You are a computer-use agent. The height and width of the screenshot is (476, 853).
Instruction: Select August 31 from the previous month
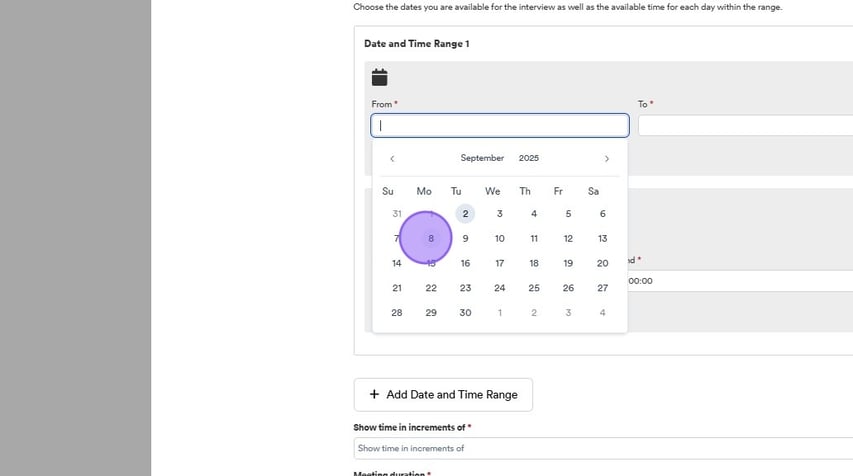click(397, 214)
